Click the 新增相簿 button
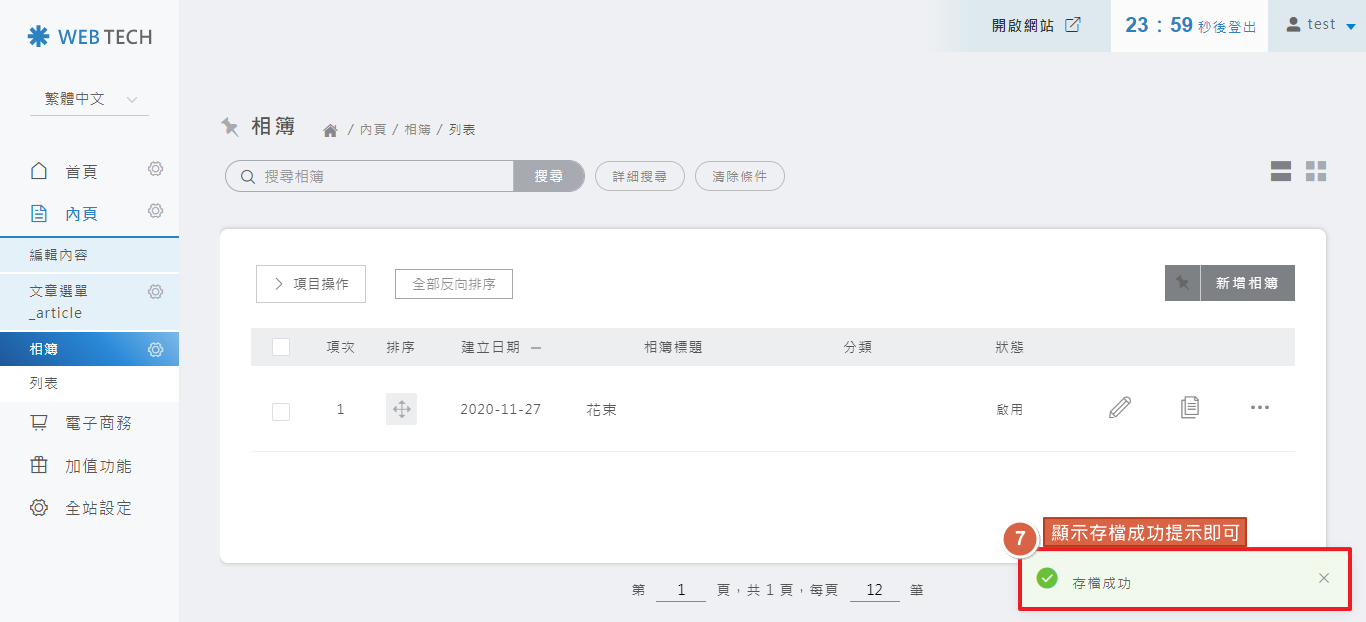Viewport: 1366px width, 622px height. (x=1230, y=283)
